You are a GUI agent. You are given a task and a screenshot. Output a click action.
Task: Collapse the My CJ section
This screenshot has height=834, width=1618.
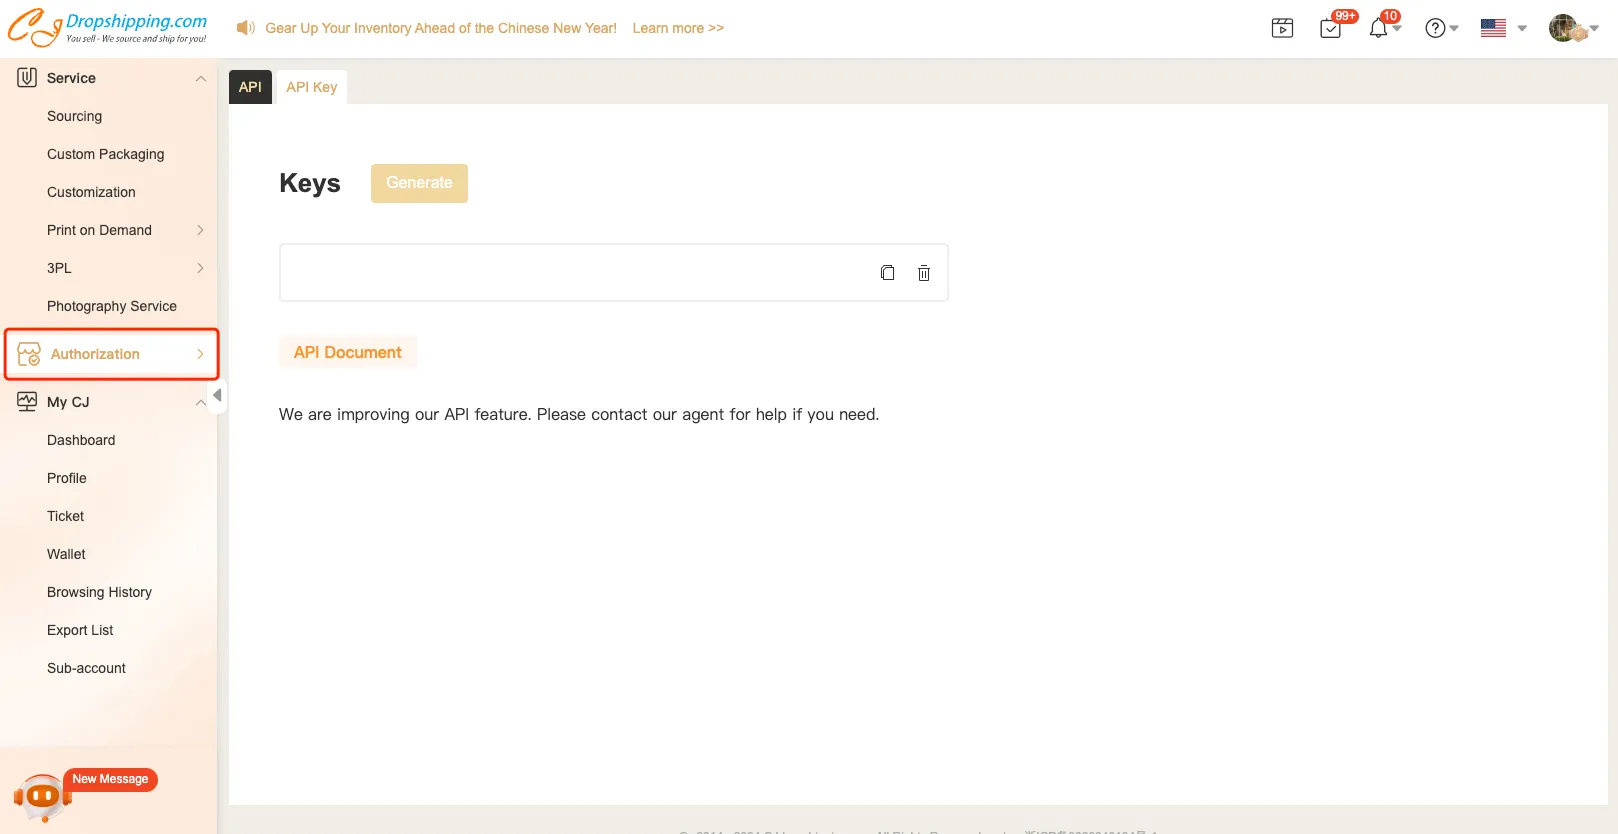[200, 402]
